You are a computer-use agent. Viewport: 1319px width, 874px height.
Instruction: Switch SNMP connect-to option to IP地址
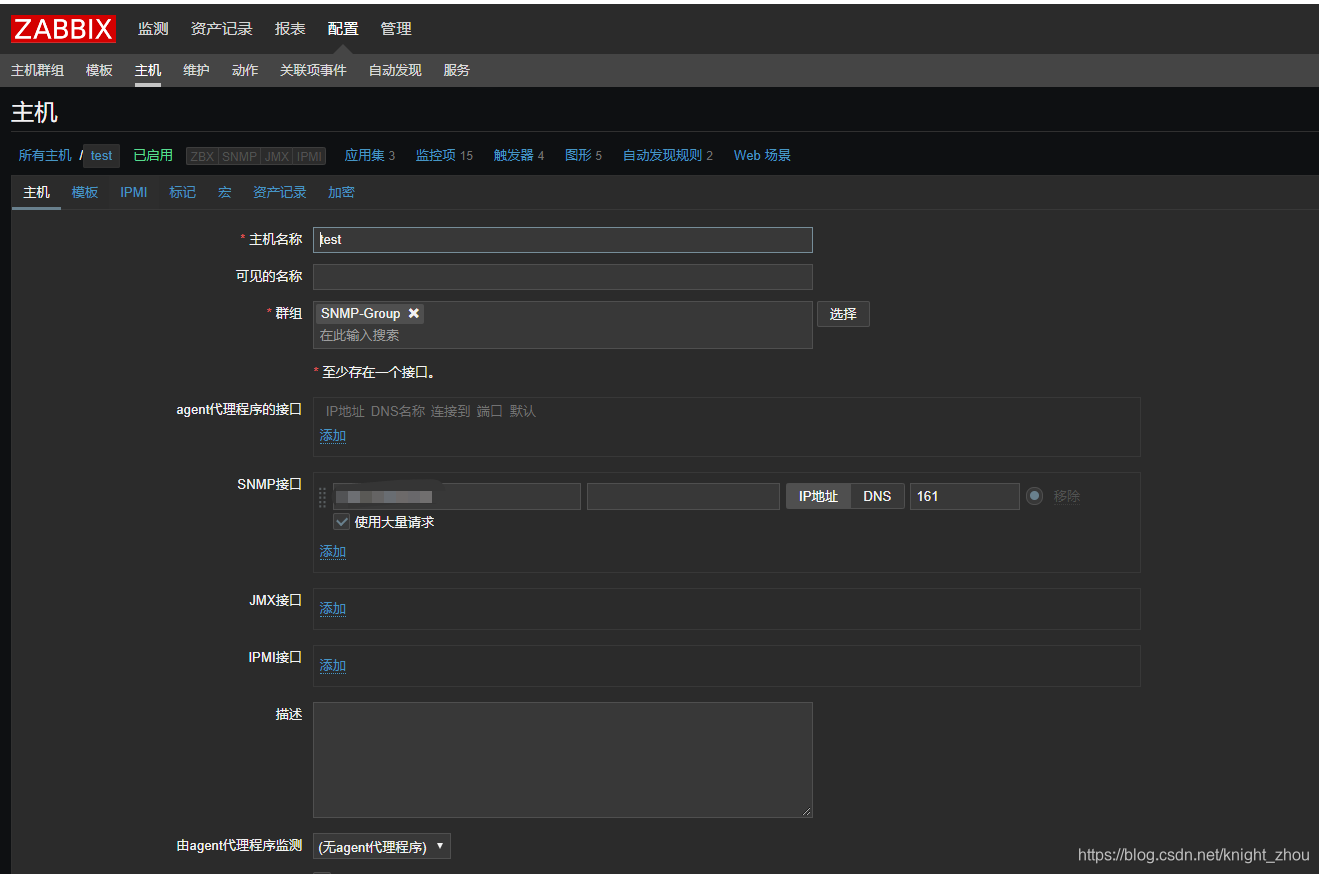(x=818, y=496)
